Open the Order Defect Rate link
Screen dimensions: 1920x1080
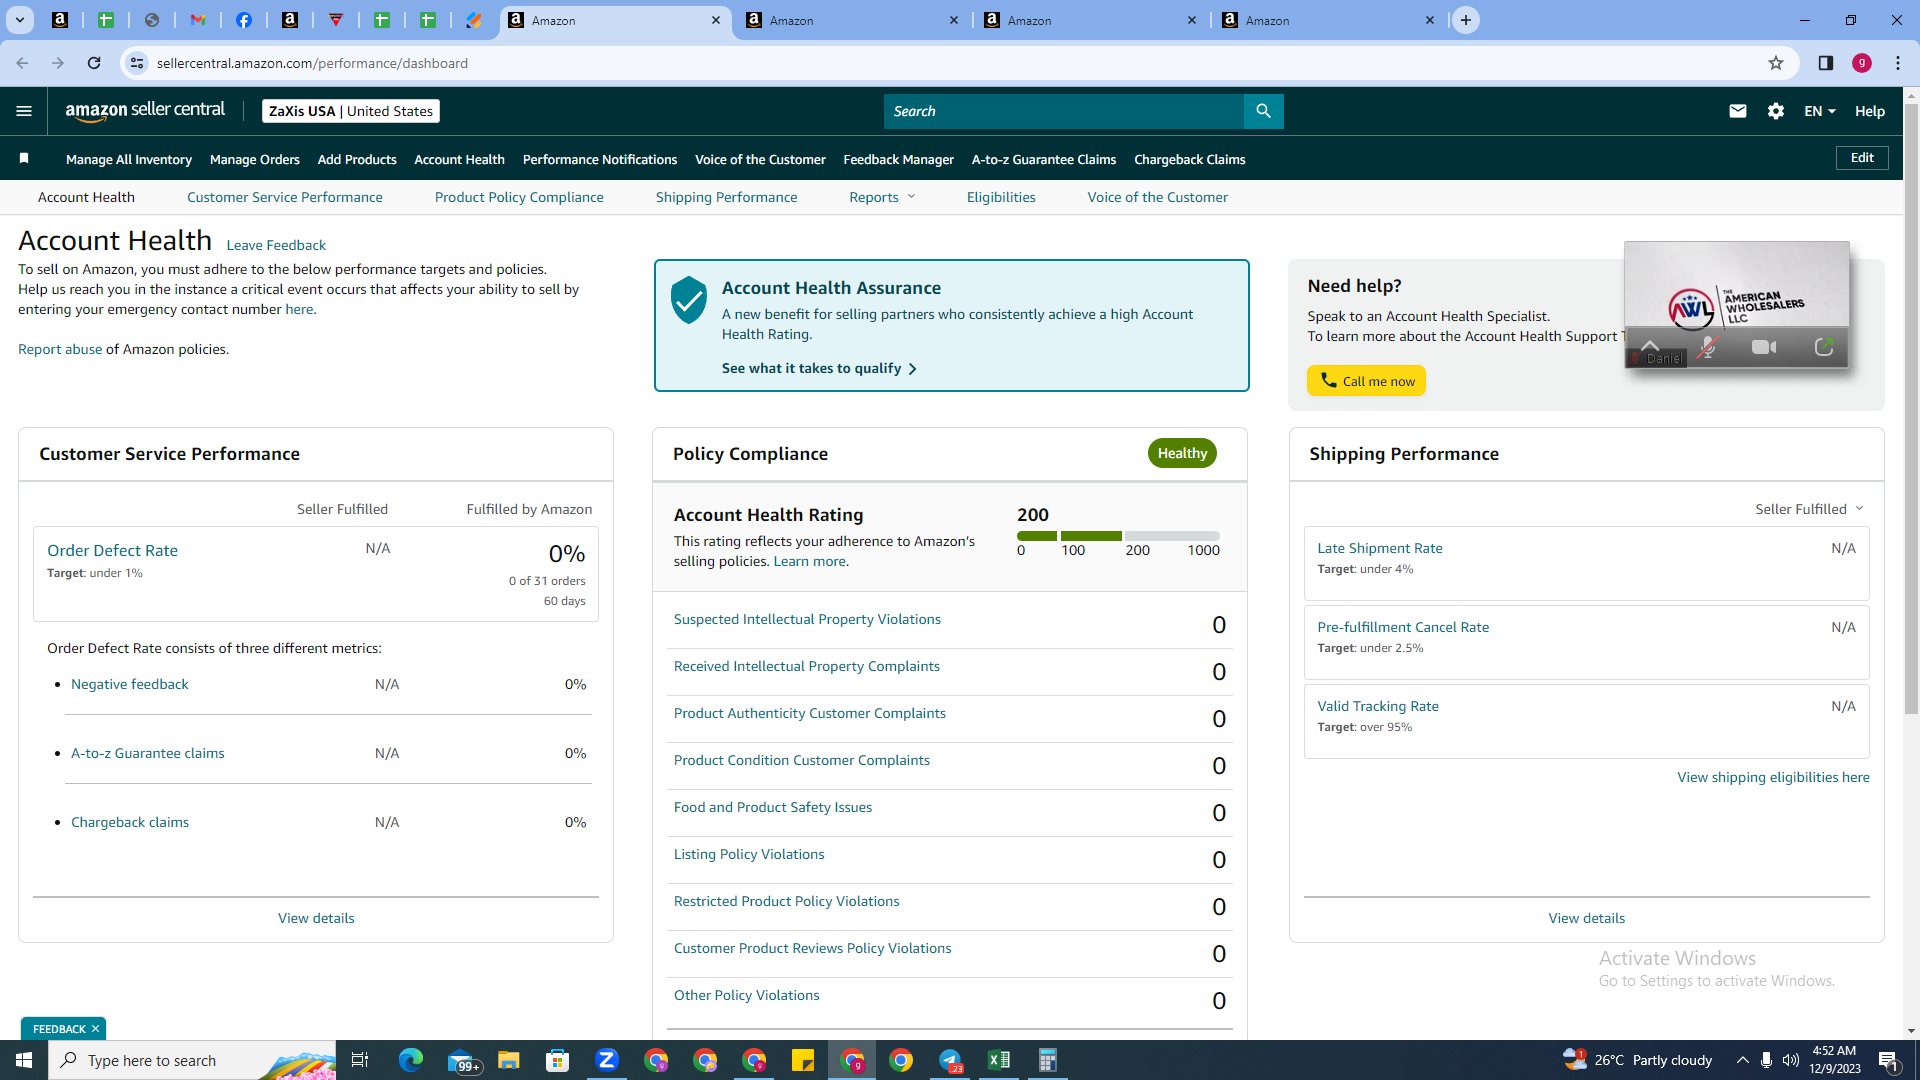pos(113,550)
